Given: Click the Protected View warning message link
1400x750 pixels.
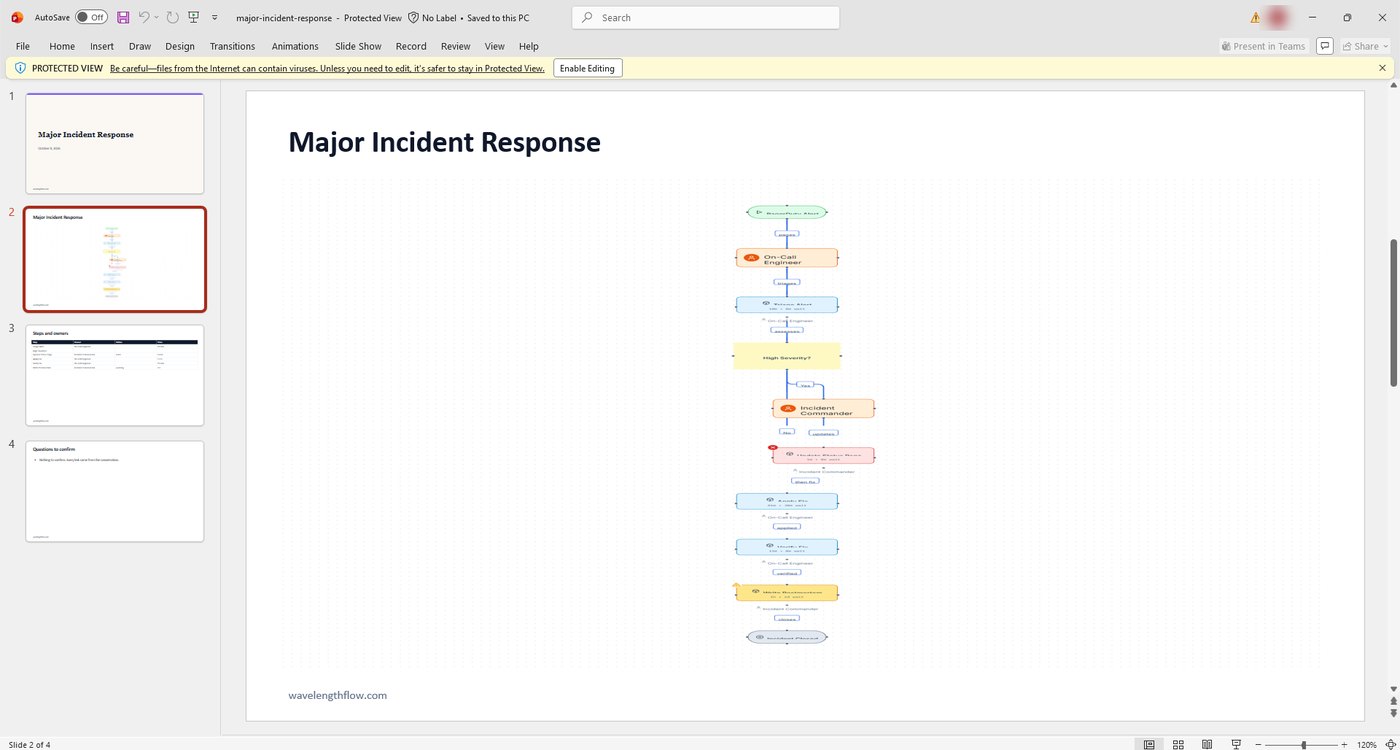Looking at the screenshot, I should click(x=327, y=68).
